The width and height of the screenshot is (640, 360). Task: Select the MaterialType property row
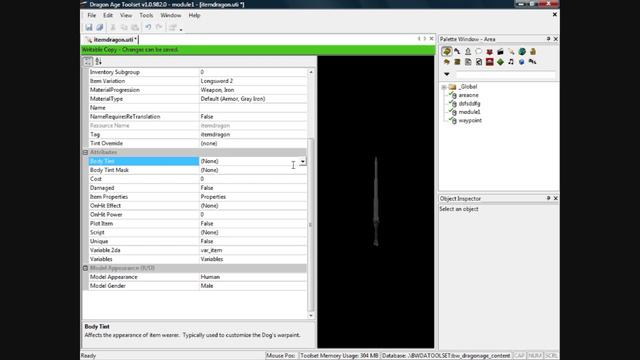pyautogui.click(x=198, y=99)
